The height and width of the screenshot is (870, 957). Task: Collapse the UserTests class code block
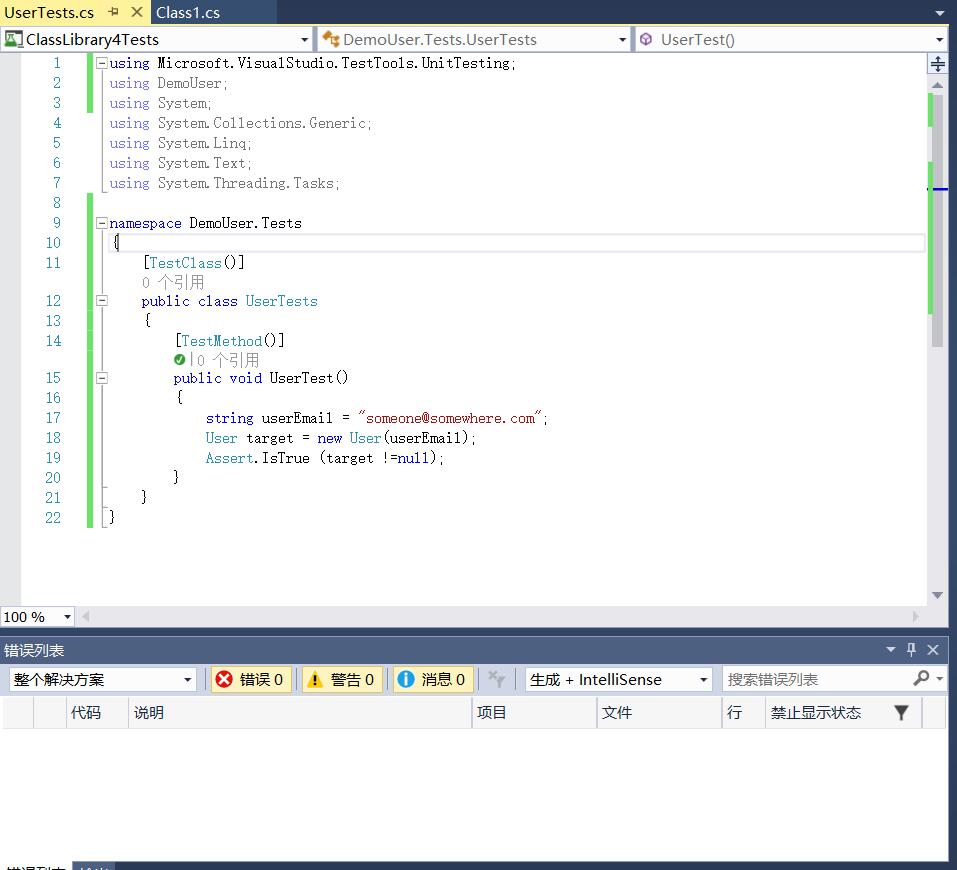click(101, 301)
